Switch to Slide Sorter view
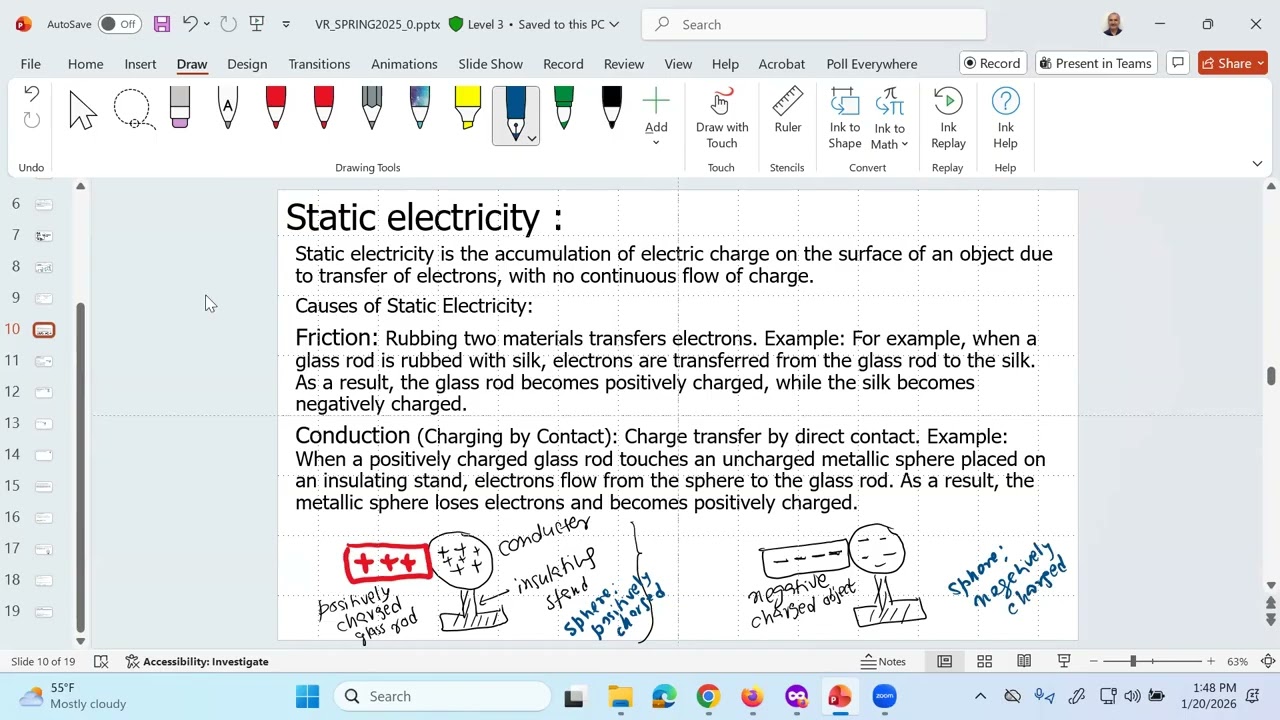The width and height of the screenshot is (1280, 720). [x=984, y=661]
